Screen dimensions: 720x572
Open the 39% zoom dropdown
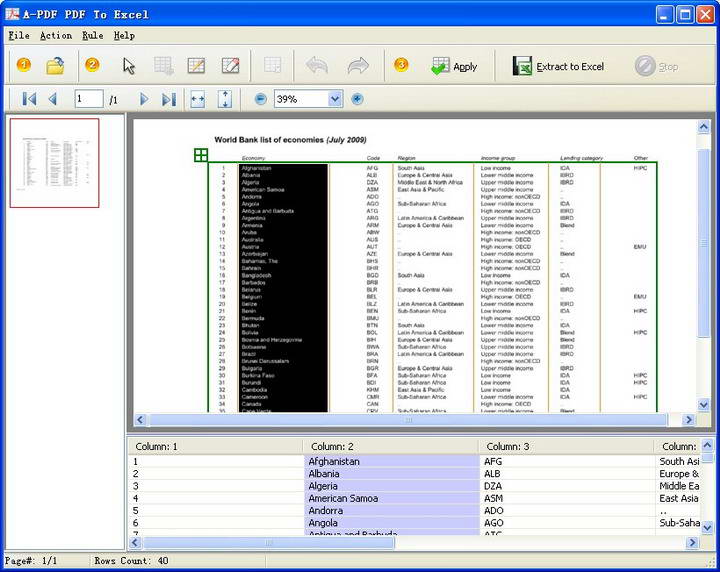[335, 99]
